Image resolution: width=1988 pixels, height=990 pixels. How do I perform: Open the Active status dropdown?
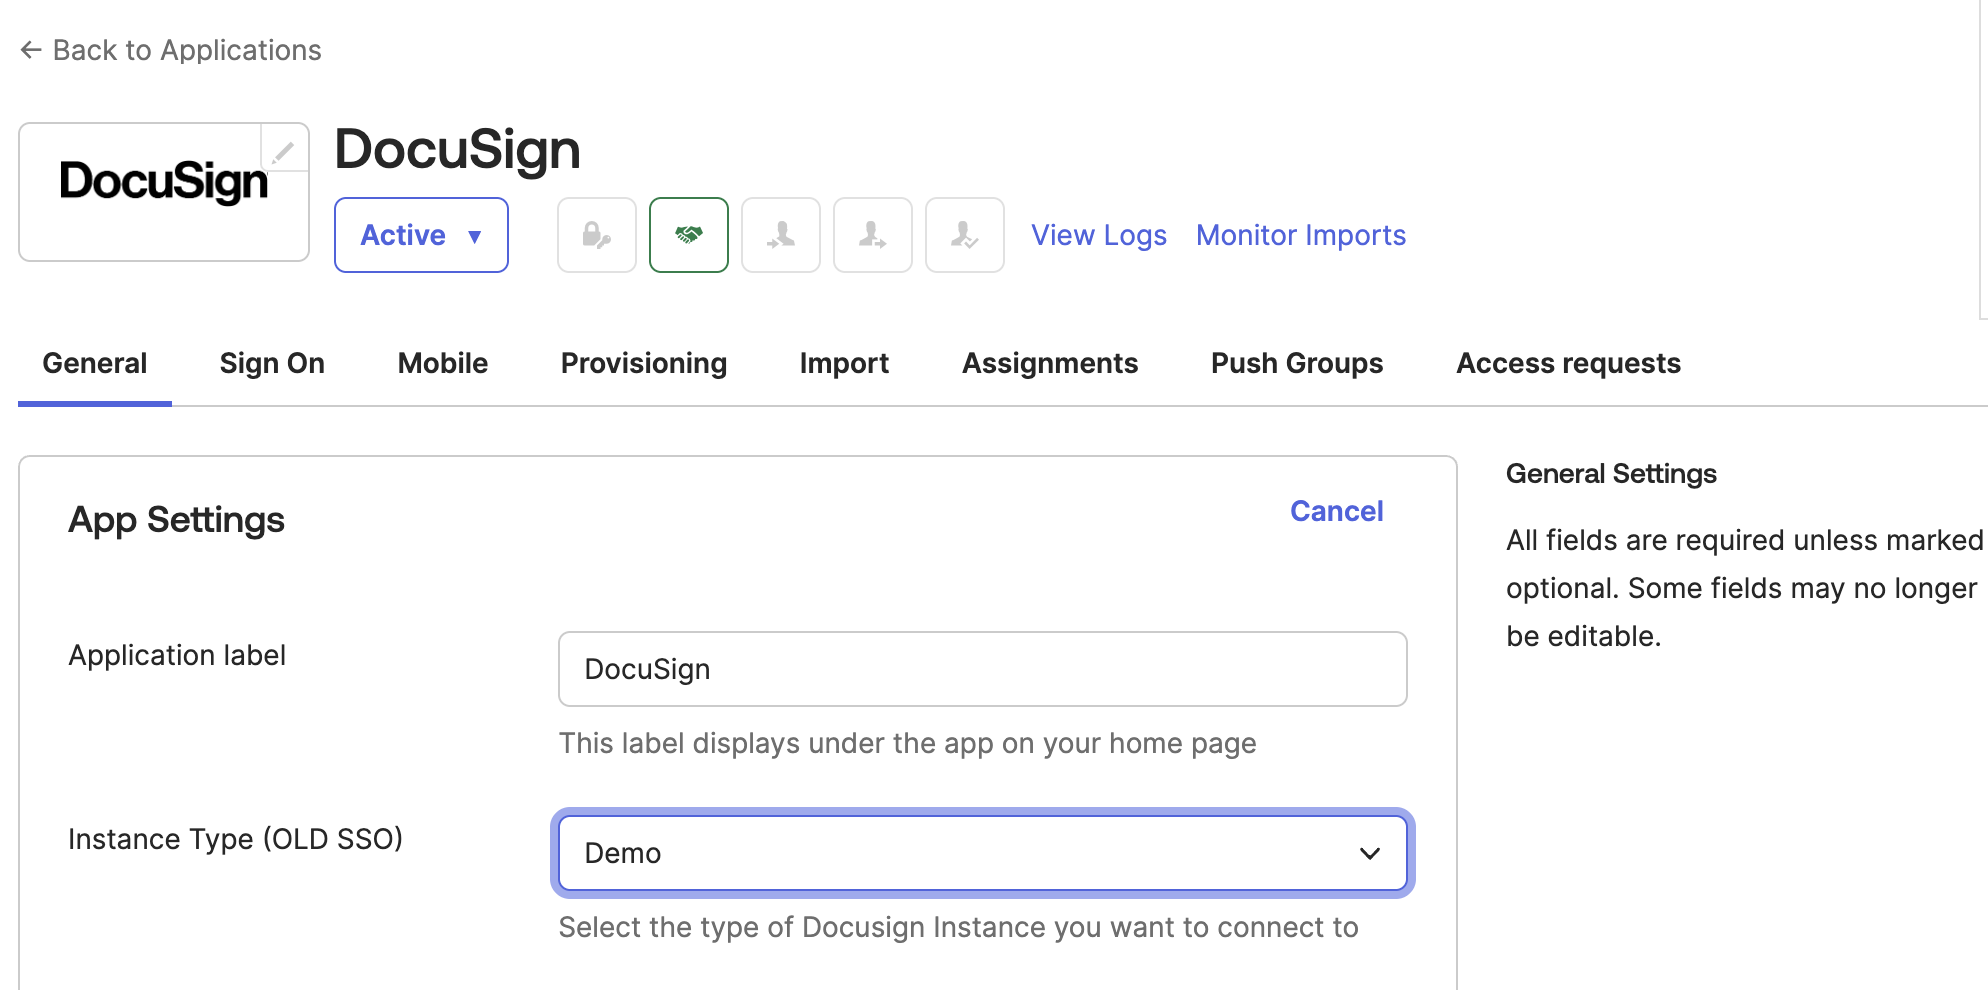point(421,235)
